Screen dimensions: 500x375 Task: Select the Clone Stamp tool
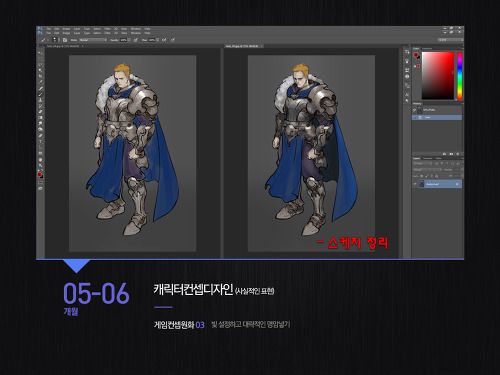click(41, 100)
